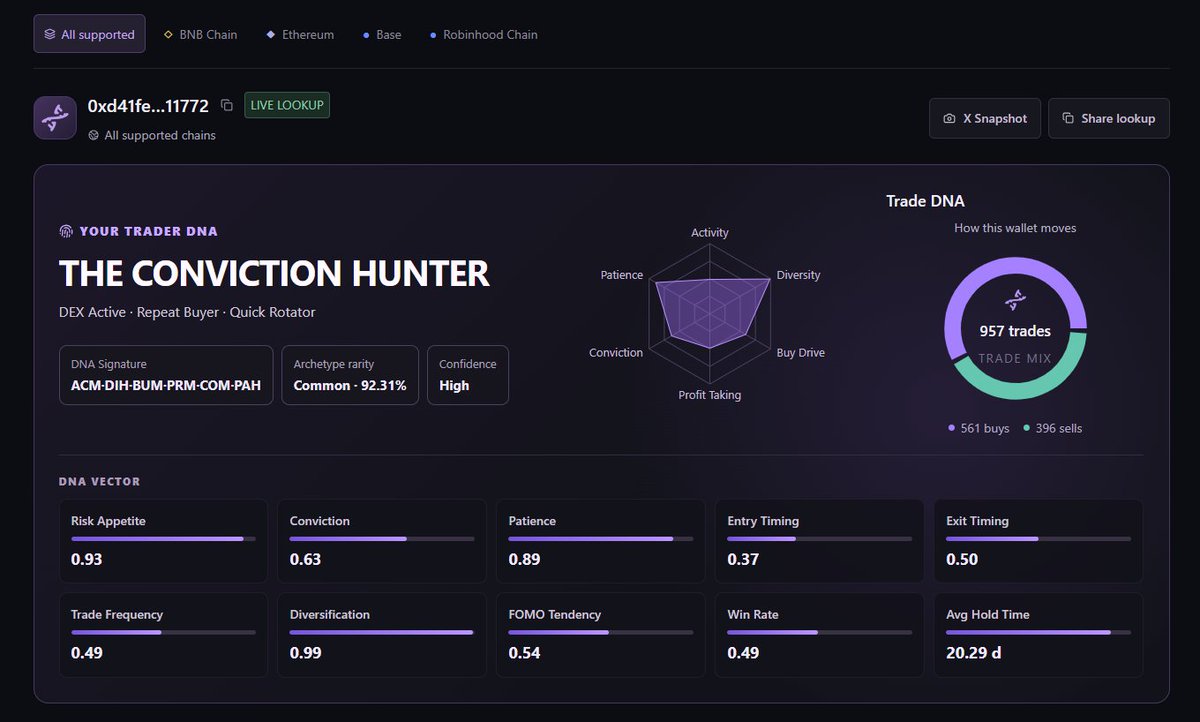Select the All supported chains tab
Image resolution: width=1200 pixels, height=722 pixels.
pos(89,34)
